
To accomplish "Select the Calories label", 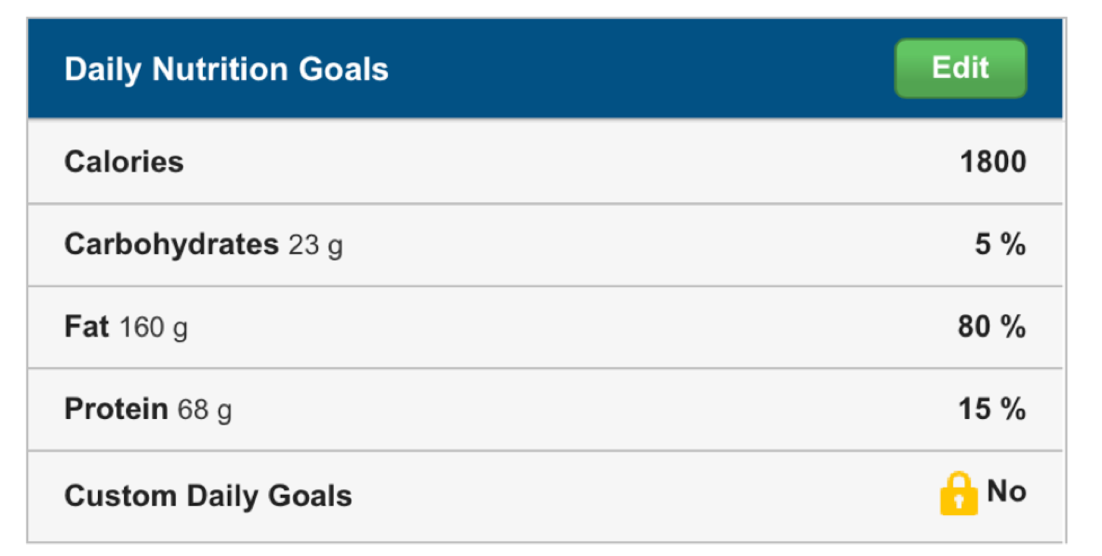I will point(124,162).
